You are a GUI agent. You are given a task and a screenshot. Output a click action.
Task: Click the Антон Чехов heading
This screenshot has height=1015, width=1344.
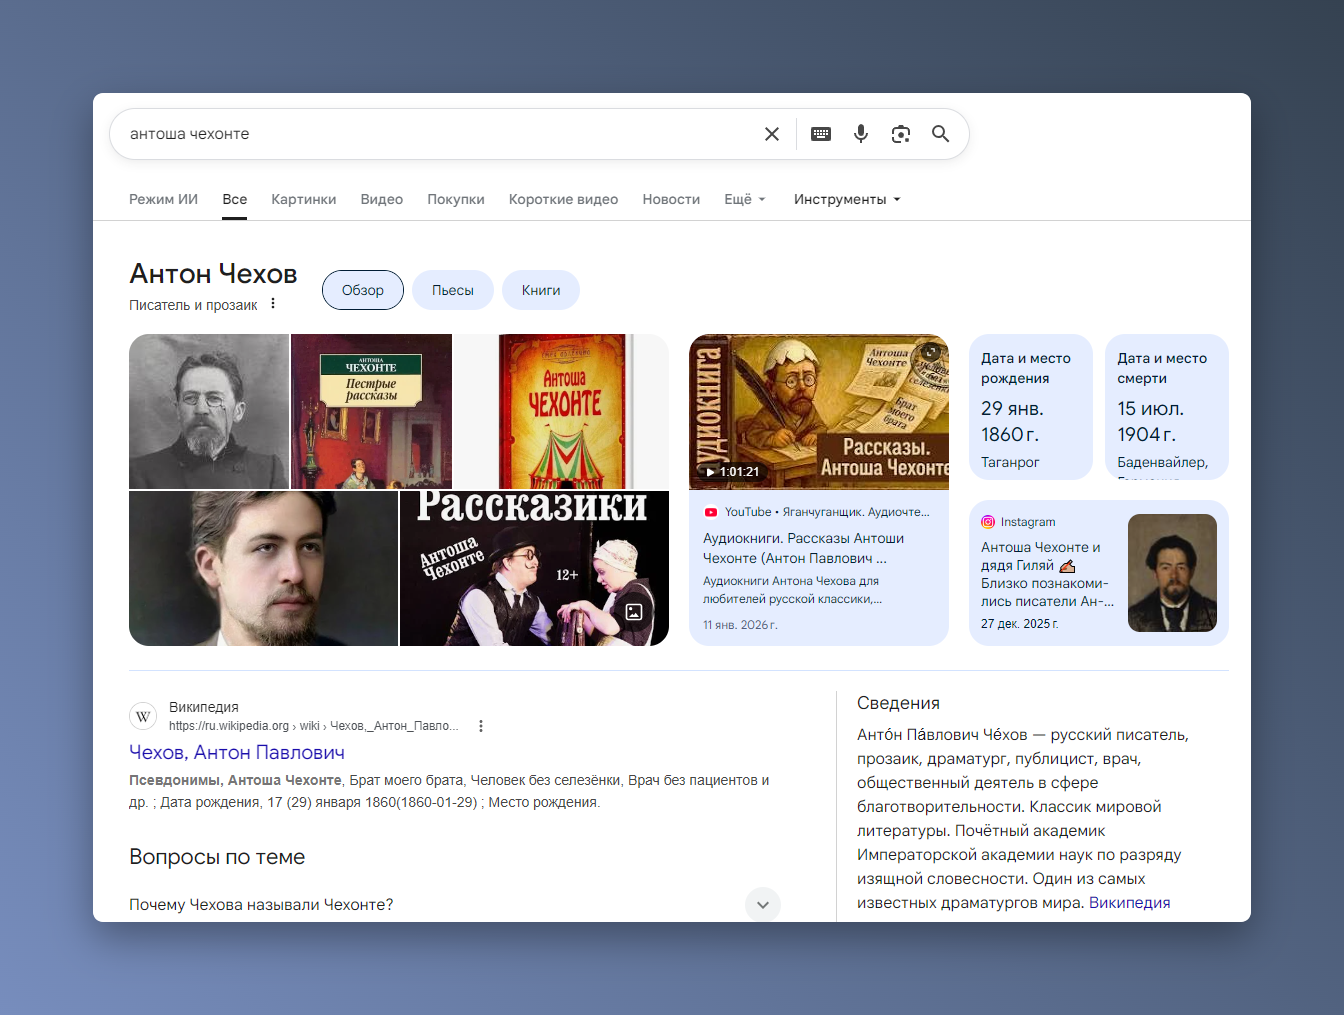click(x=213, y=273)
